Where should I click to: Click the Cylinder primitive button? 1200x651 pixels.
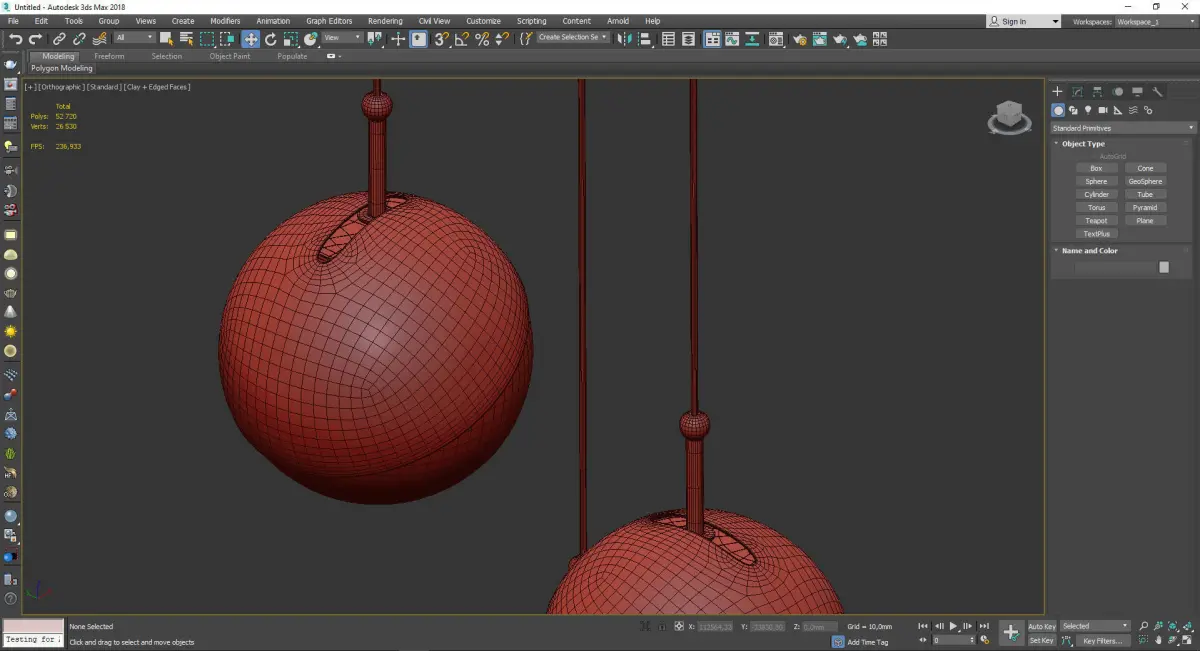coord(1096,195)
